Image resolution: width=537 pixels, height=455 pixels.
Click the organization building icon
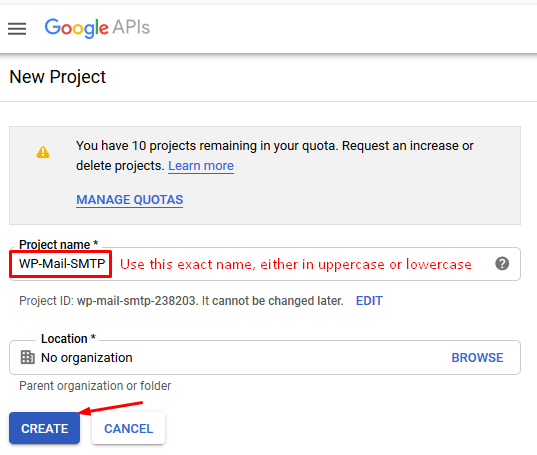[x=27, y=357]
